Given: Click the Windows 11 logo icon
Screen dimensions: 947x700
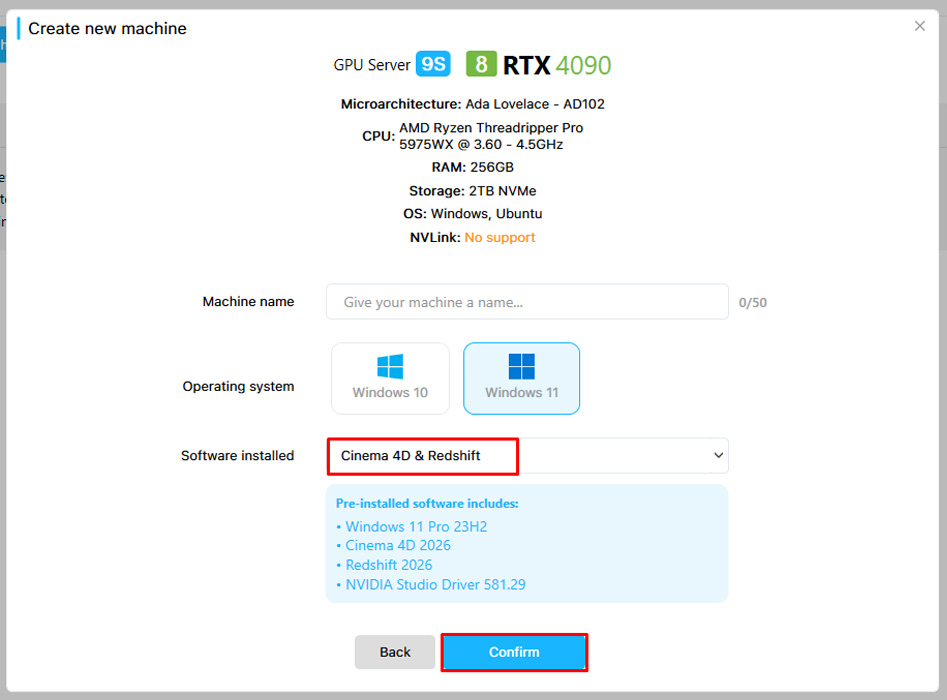Looking at the screenshot, I should tap(521, 366).
